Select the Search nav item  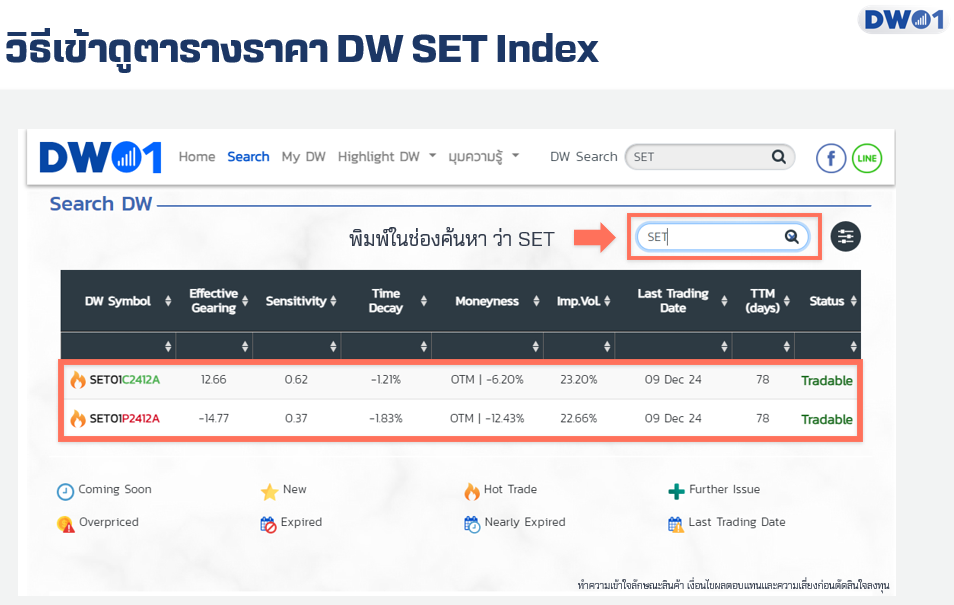click(x=248, y=156)
